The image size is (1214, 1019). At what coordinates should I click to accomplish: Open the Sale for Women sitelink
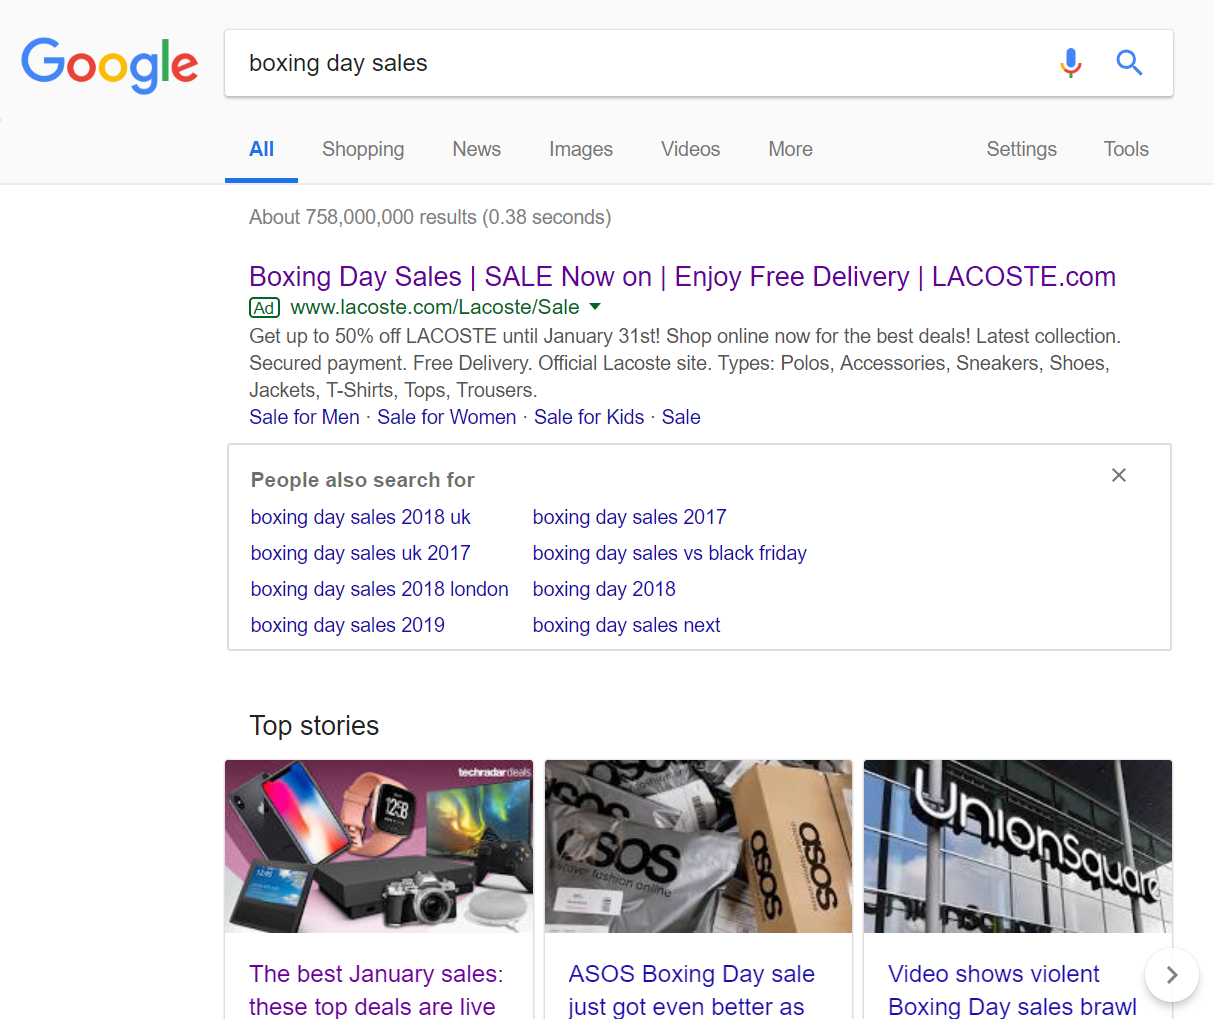(x=447, y=417)
